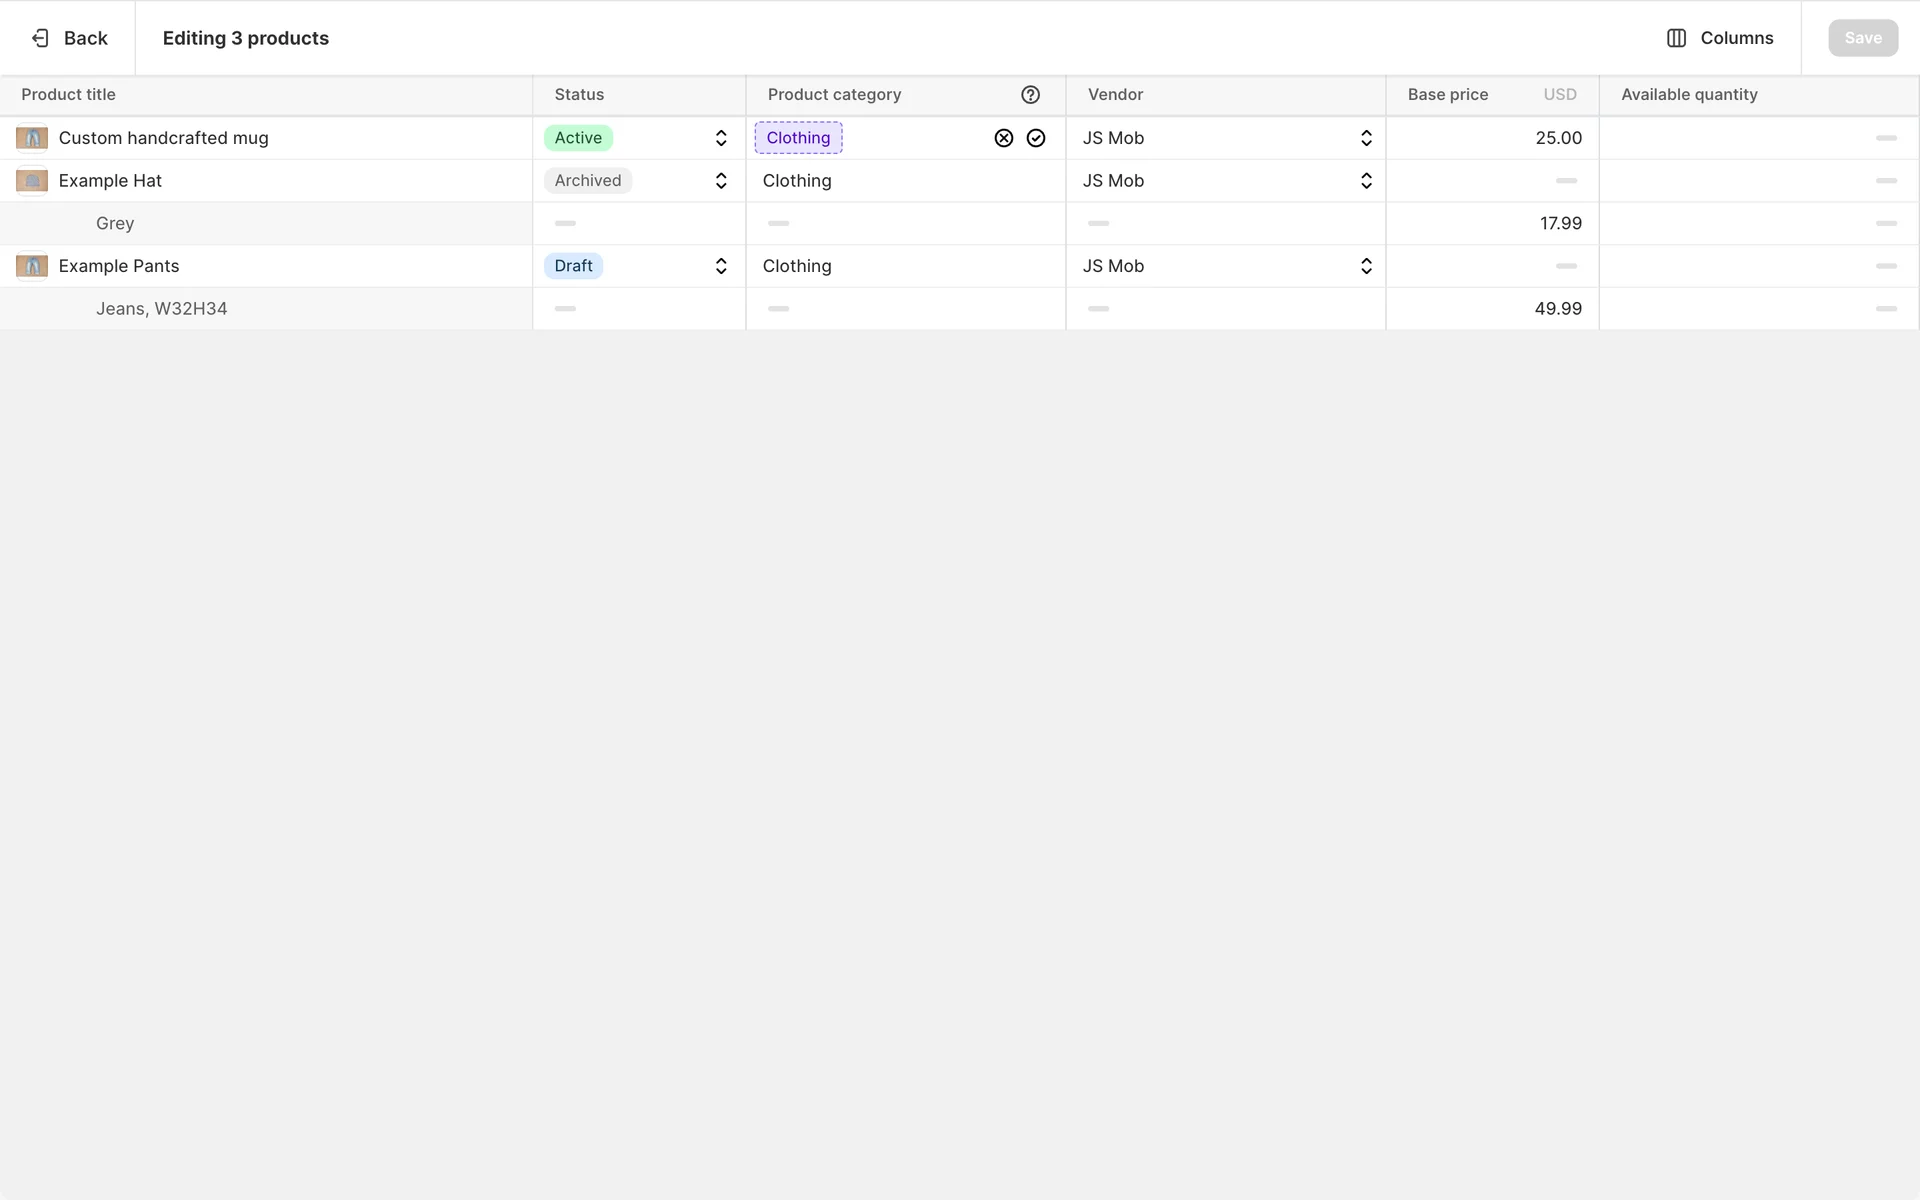The width and height of the screenshot is (1920, 1200).
Task: Accept the suggested Clothing category (check icon)
Action: [x=1036, y=138]
